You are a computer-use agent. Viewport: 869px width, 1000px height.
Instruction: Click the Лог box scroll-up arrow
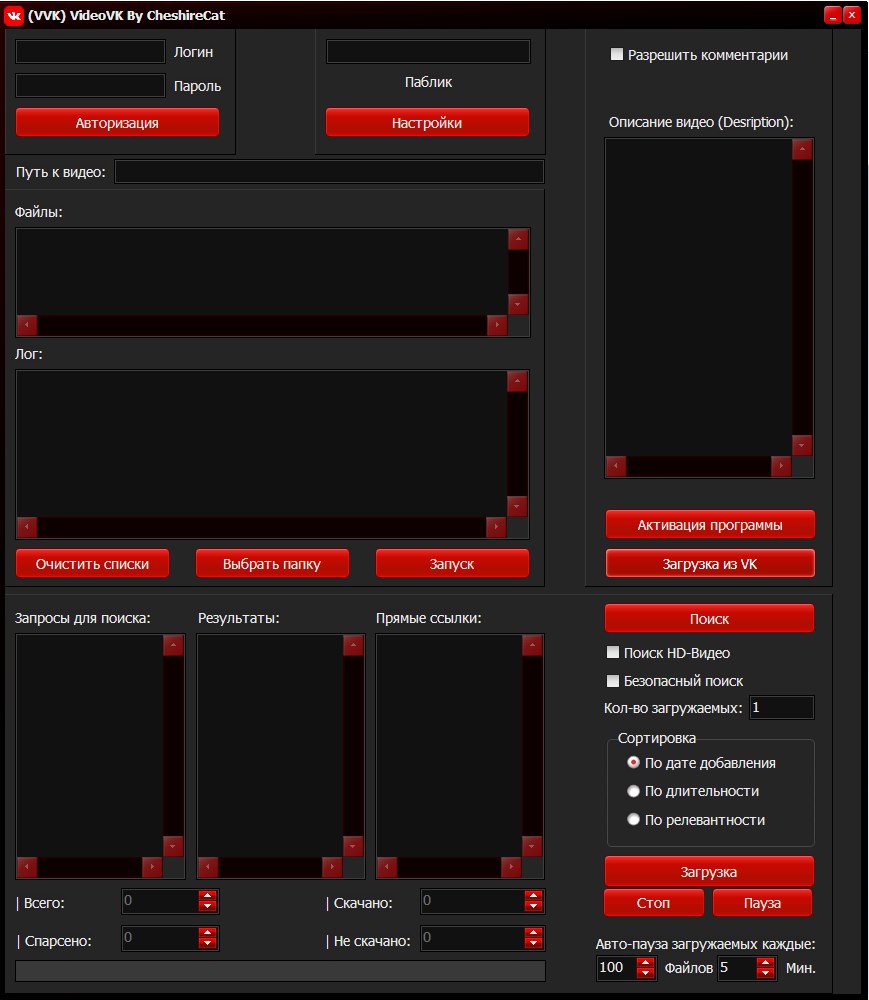(517, 381)
